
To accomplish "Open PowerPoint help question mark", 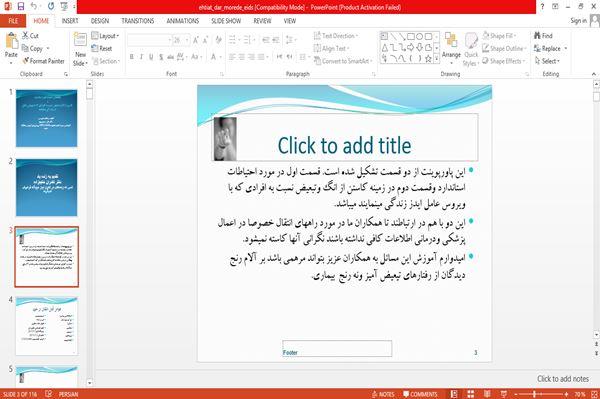I will coord(542,7).
